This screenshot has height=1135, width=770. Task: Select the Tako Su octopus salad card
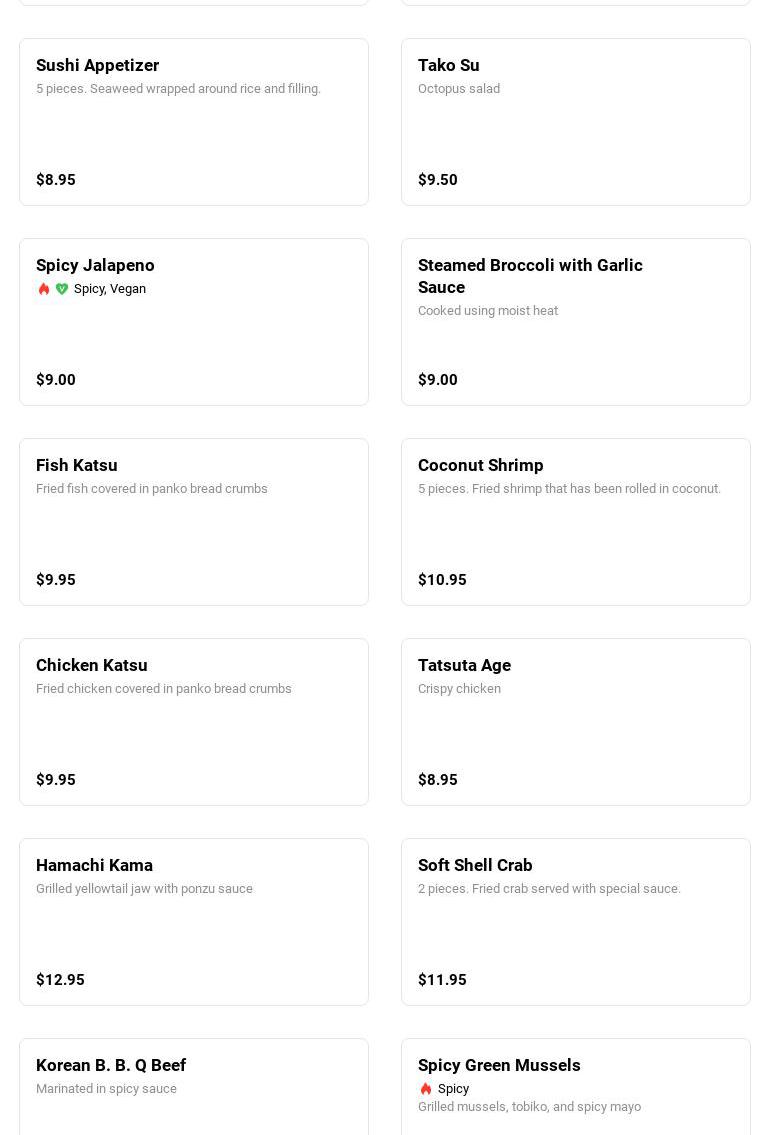576,122
